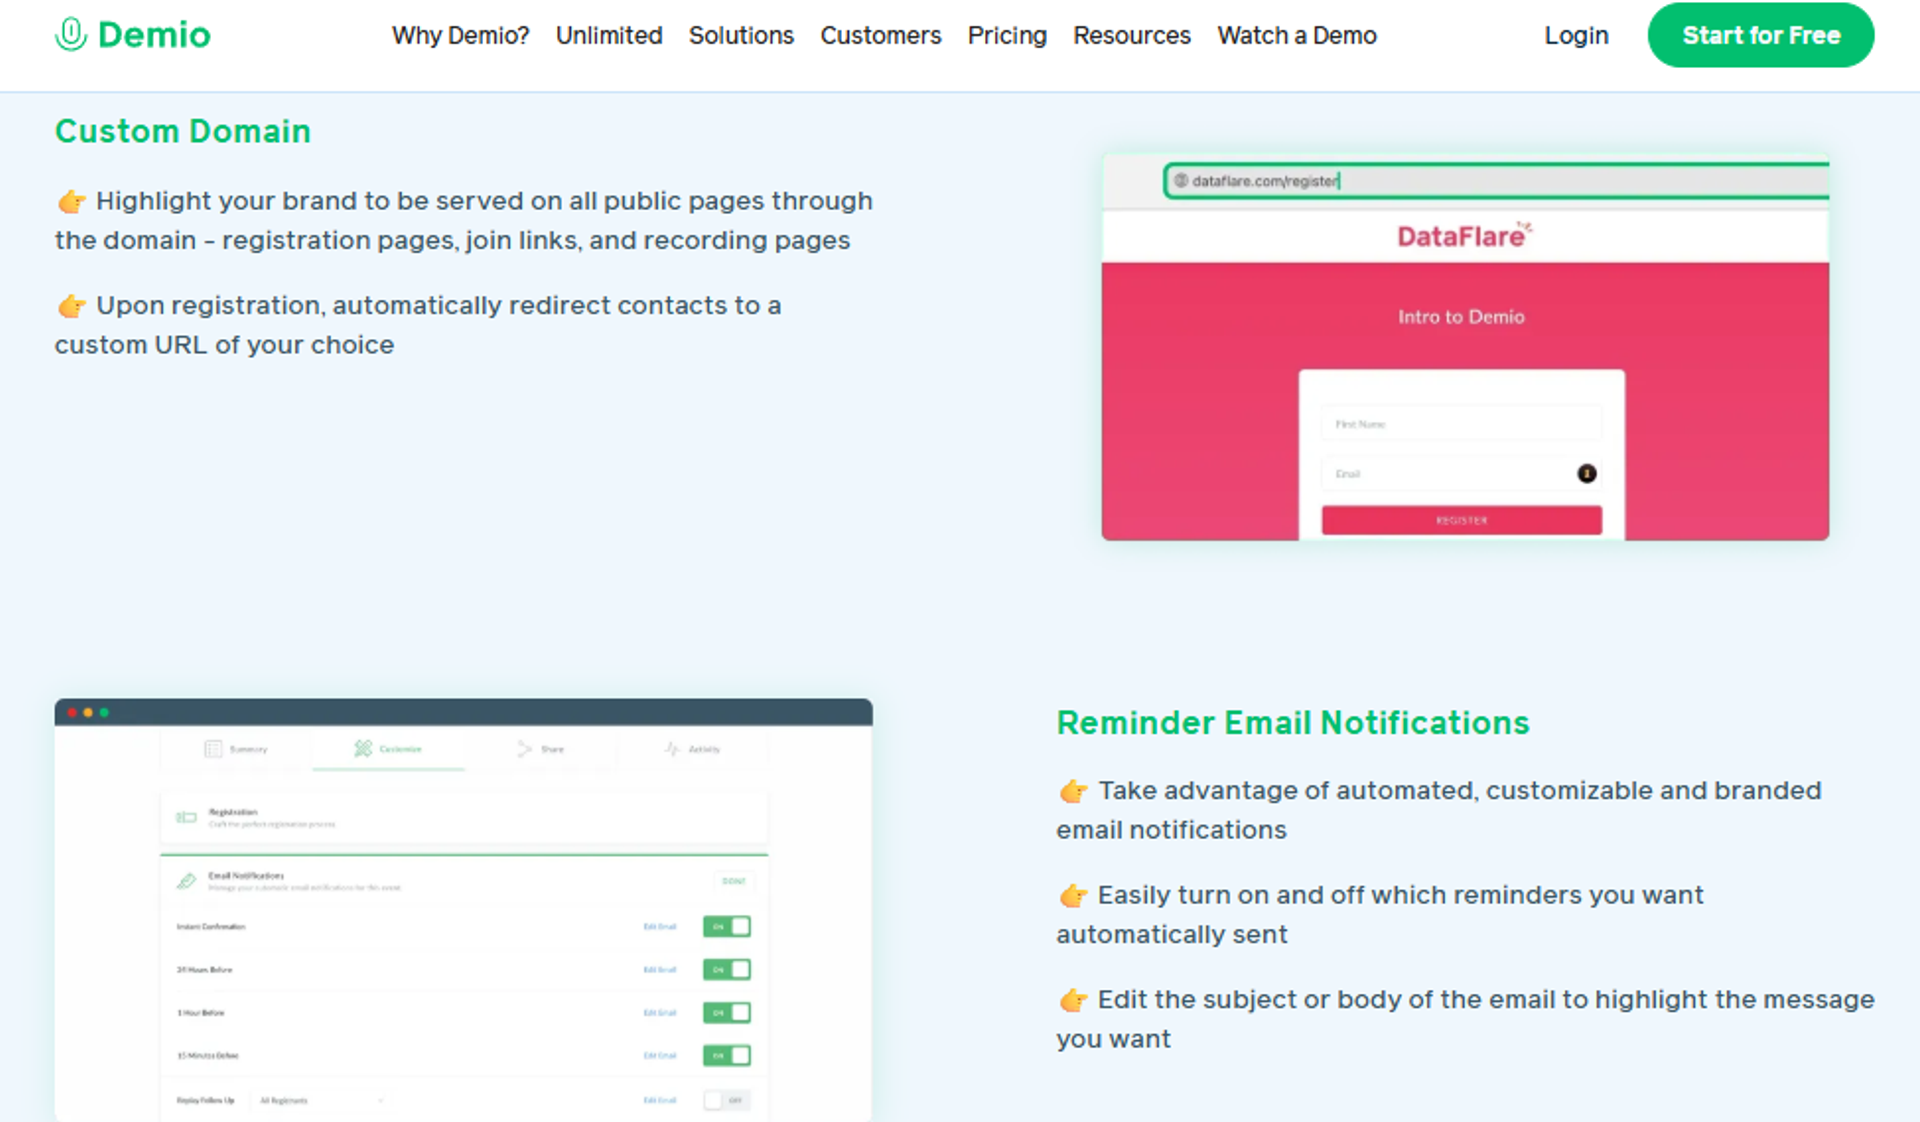The image size is (1920, 1122).
Task: Click the Email Notifications pencil icon
Action: coord(186,881)
